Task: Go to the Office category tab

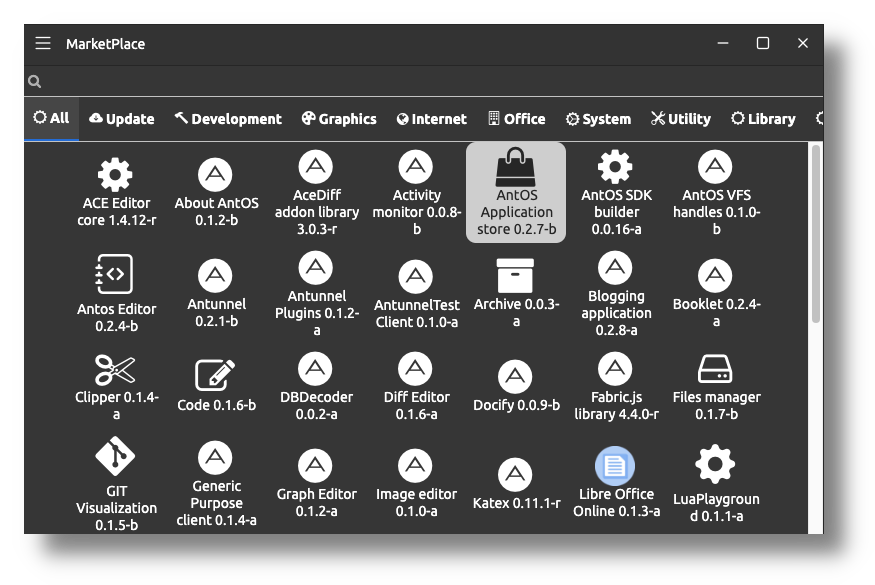Action: 516,119
